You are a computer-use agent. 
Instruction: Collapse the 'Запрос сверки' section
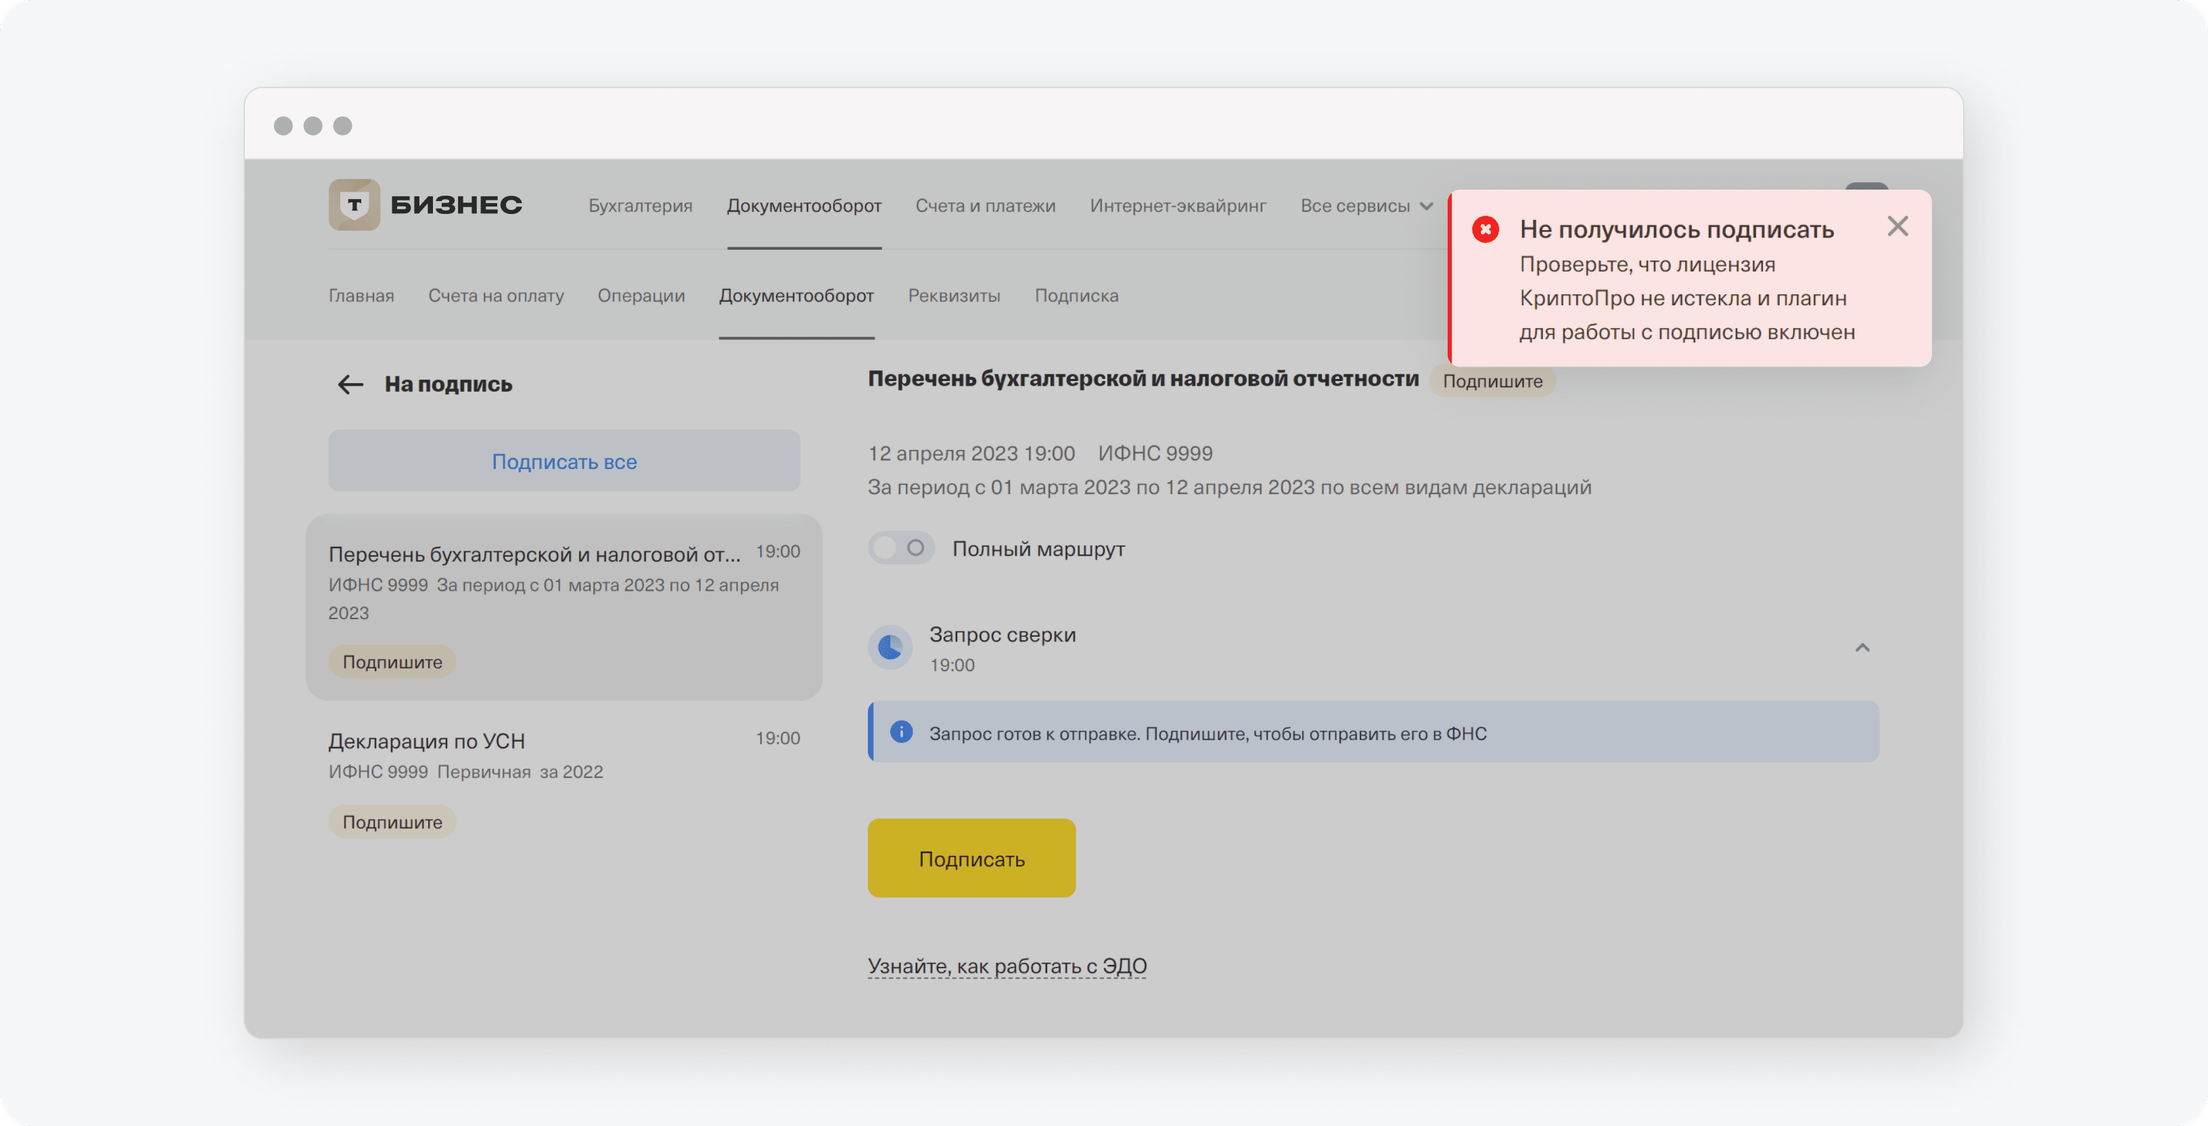pyautogui.click(x=1862, y=647)
